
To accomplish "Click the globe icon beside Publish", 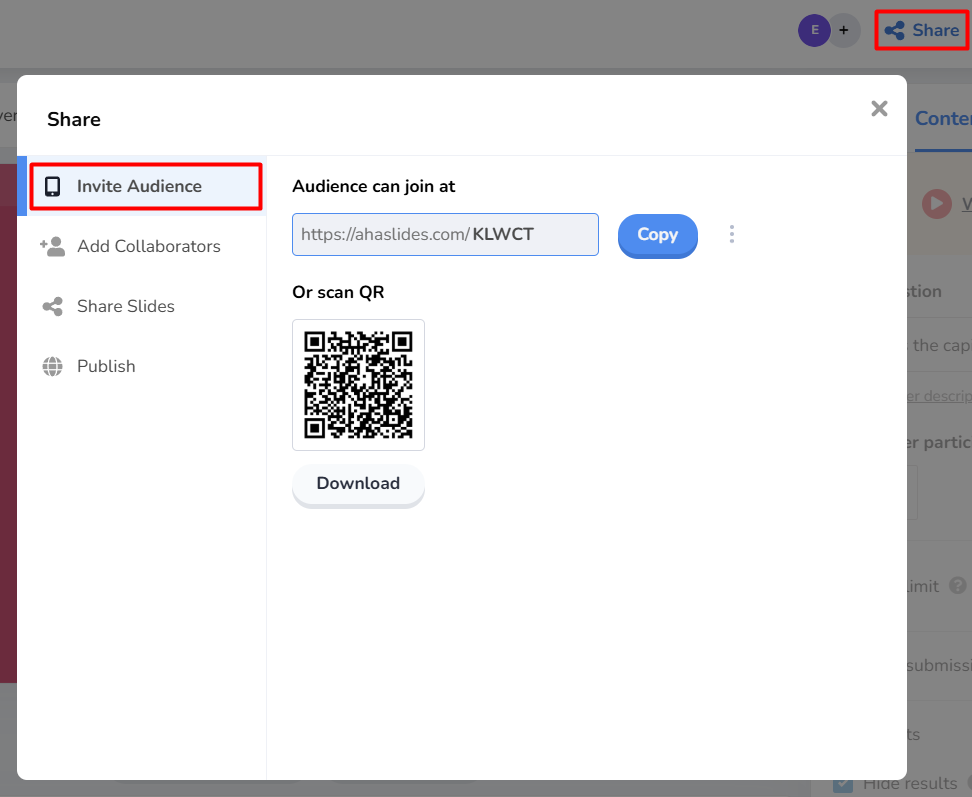I will click(x=53, y=366).
